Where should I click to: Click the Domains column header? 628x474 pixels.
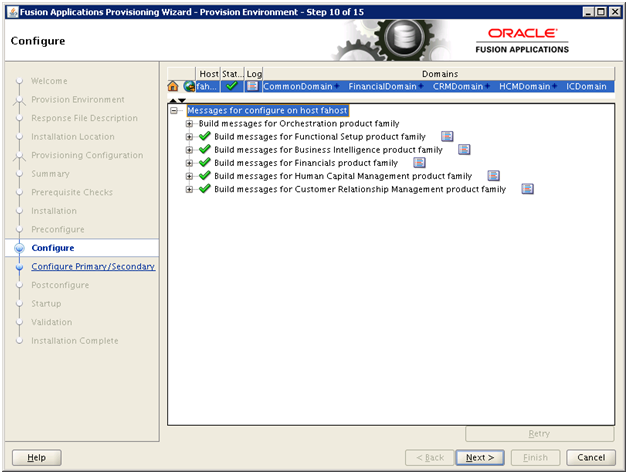coord(439,74)
